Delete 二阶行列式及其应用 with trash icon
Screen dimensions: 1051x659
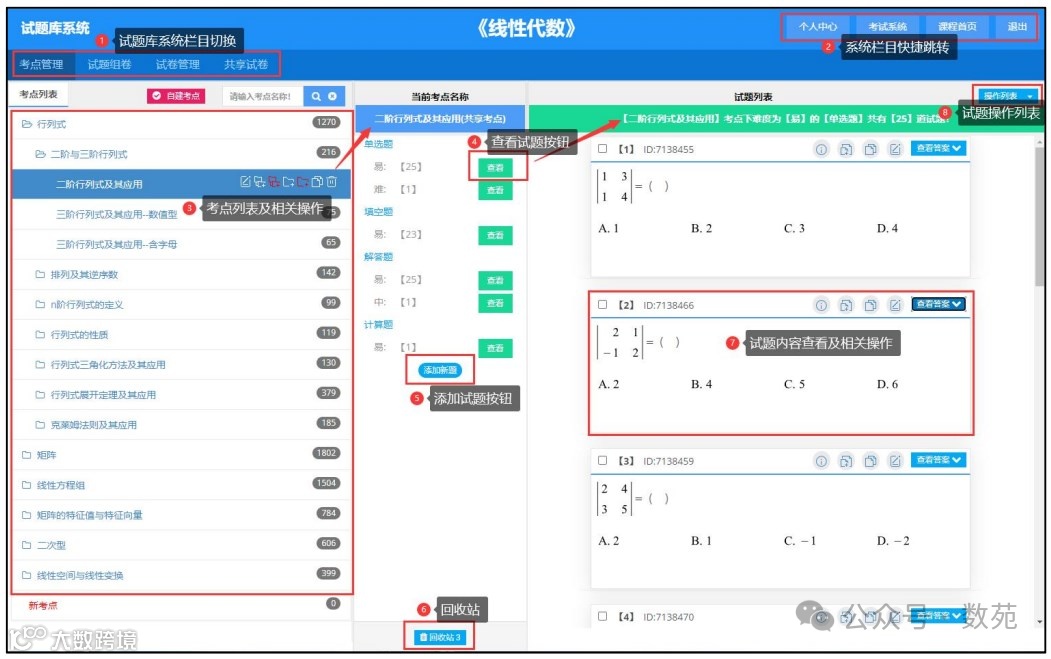pos(332,182)
